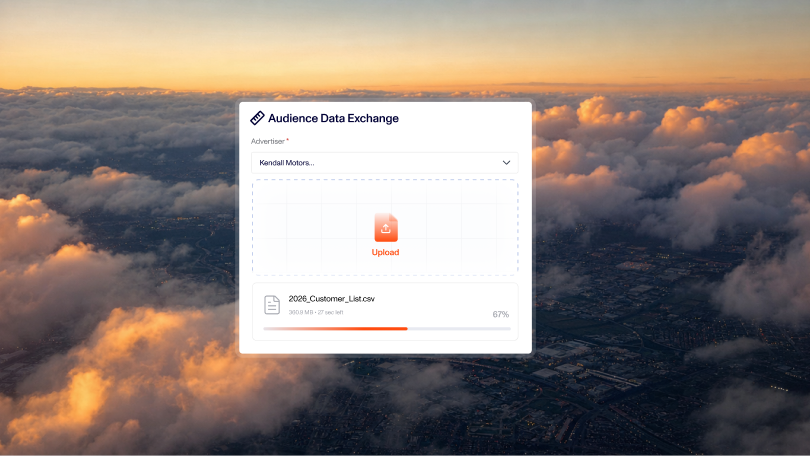Click the orange upload file icon
Image resolution: width=810 pixels, height=456 pixels.
coord(386,227)
